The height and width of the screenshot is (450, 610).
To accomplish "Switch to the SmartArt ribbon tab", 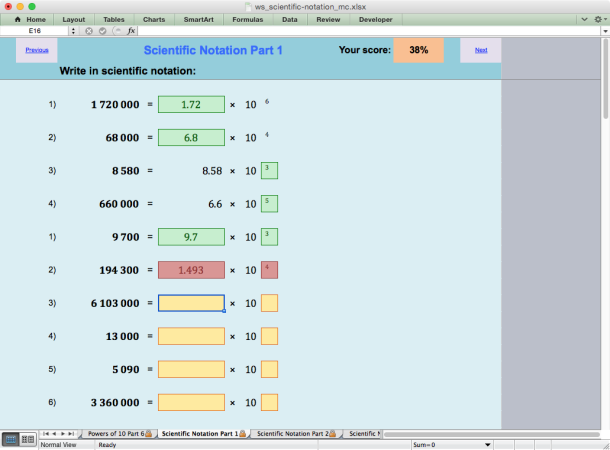I will 198,19.
